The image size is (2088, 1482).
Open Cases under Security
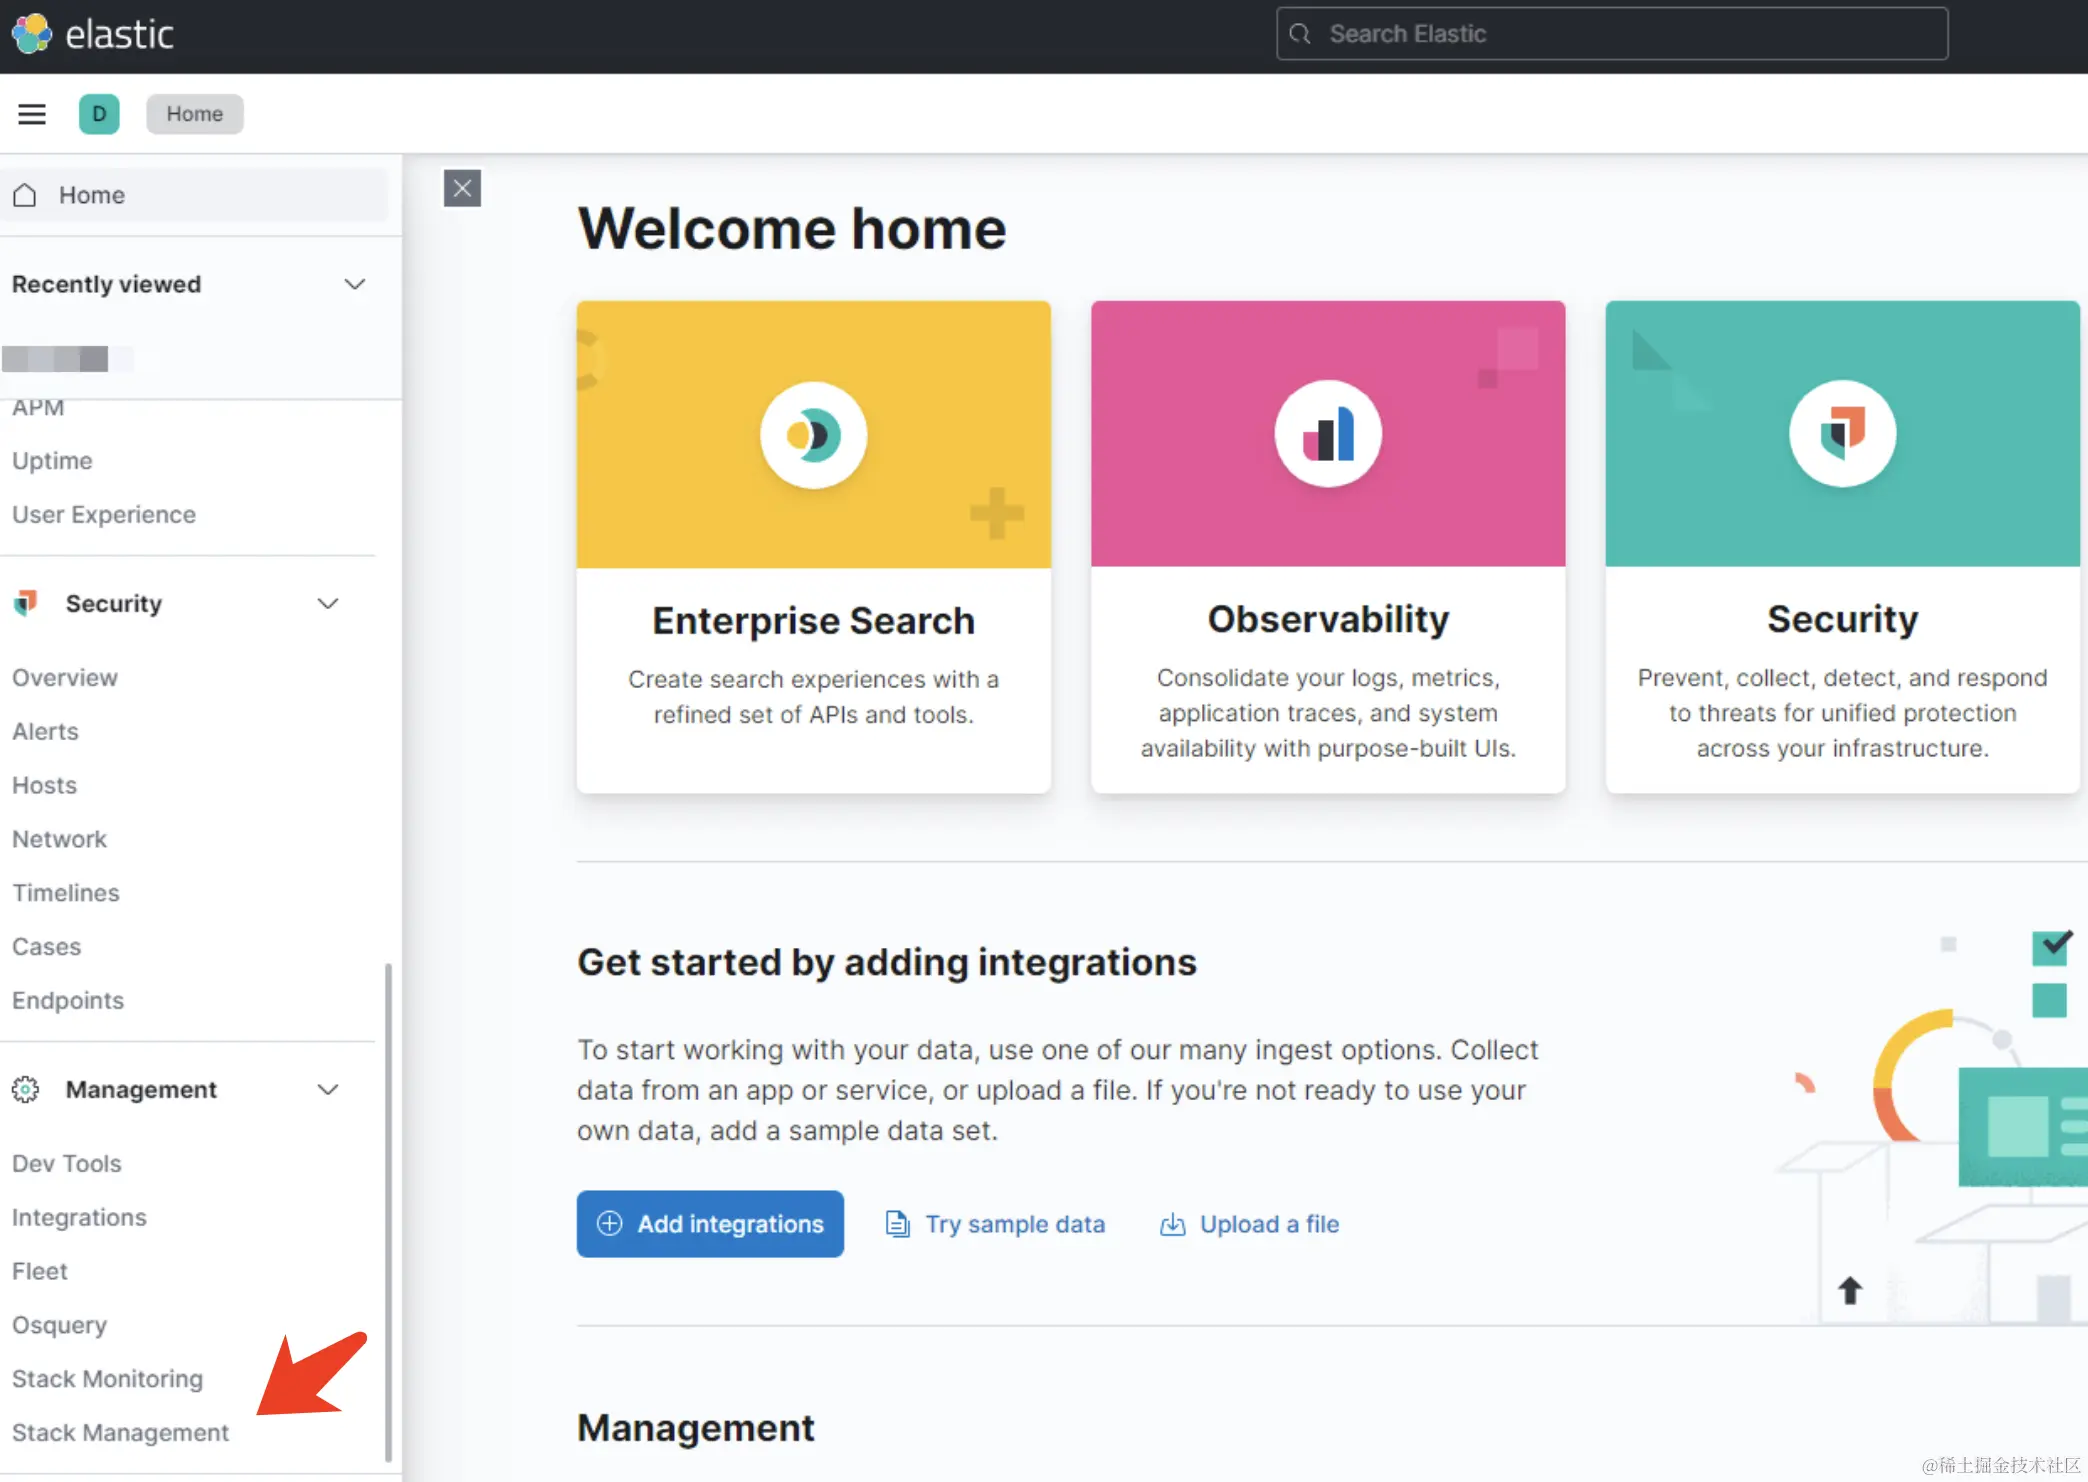click(47, 947)
